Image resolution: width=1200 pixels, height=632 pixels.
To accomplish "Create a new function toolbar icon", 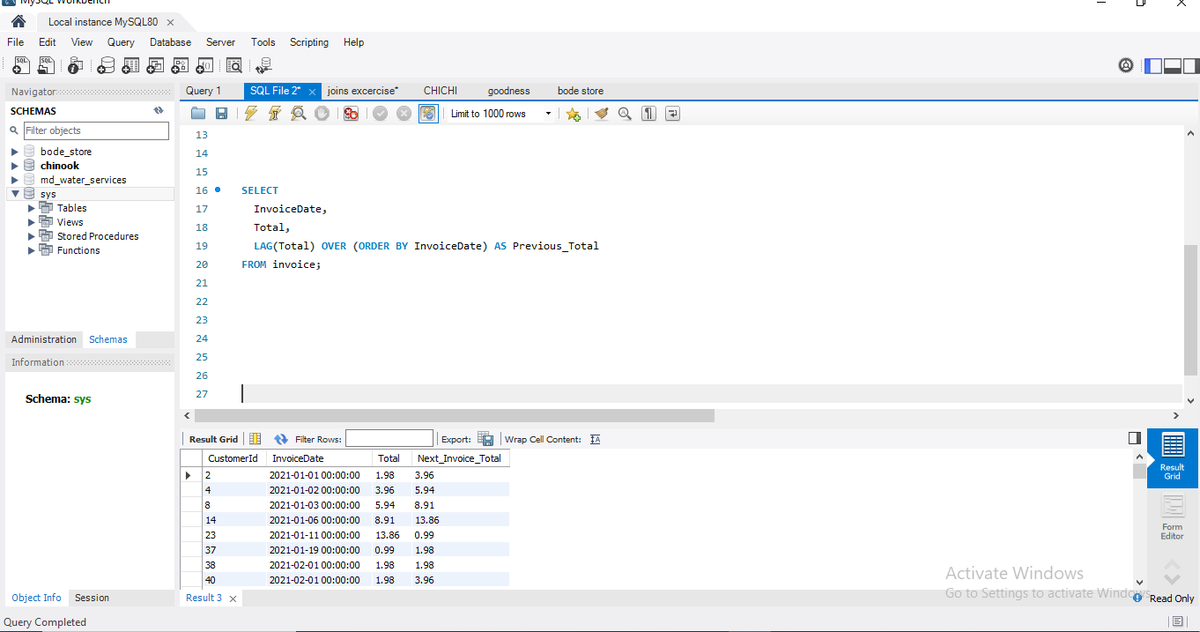I will 207,66.
